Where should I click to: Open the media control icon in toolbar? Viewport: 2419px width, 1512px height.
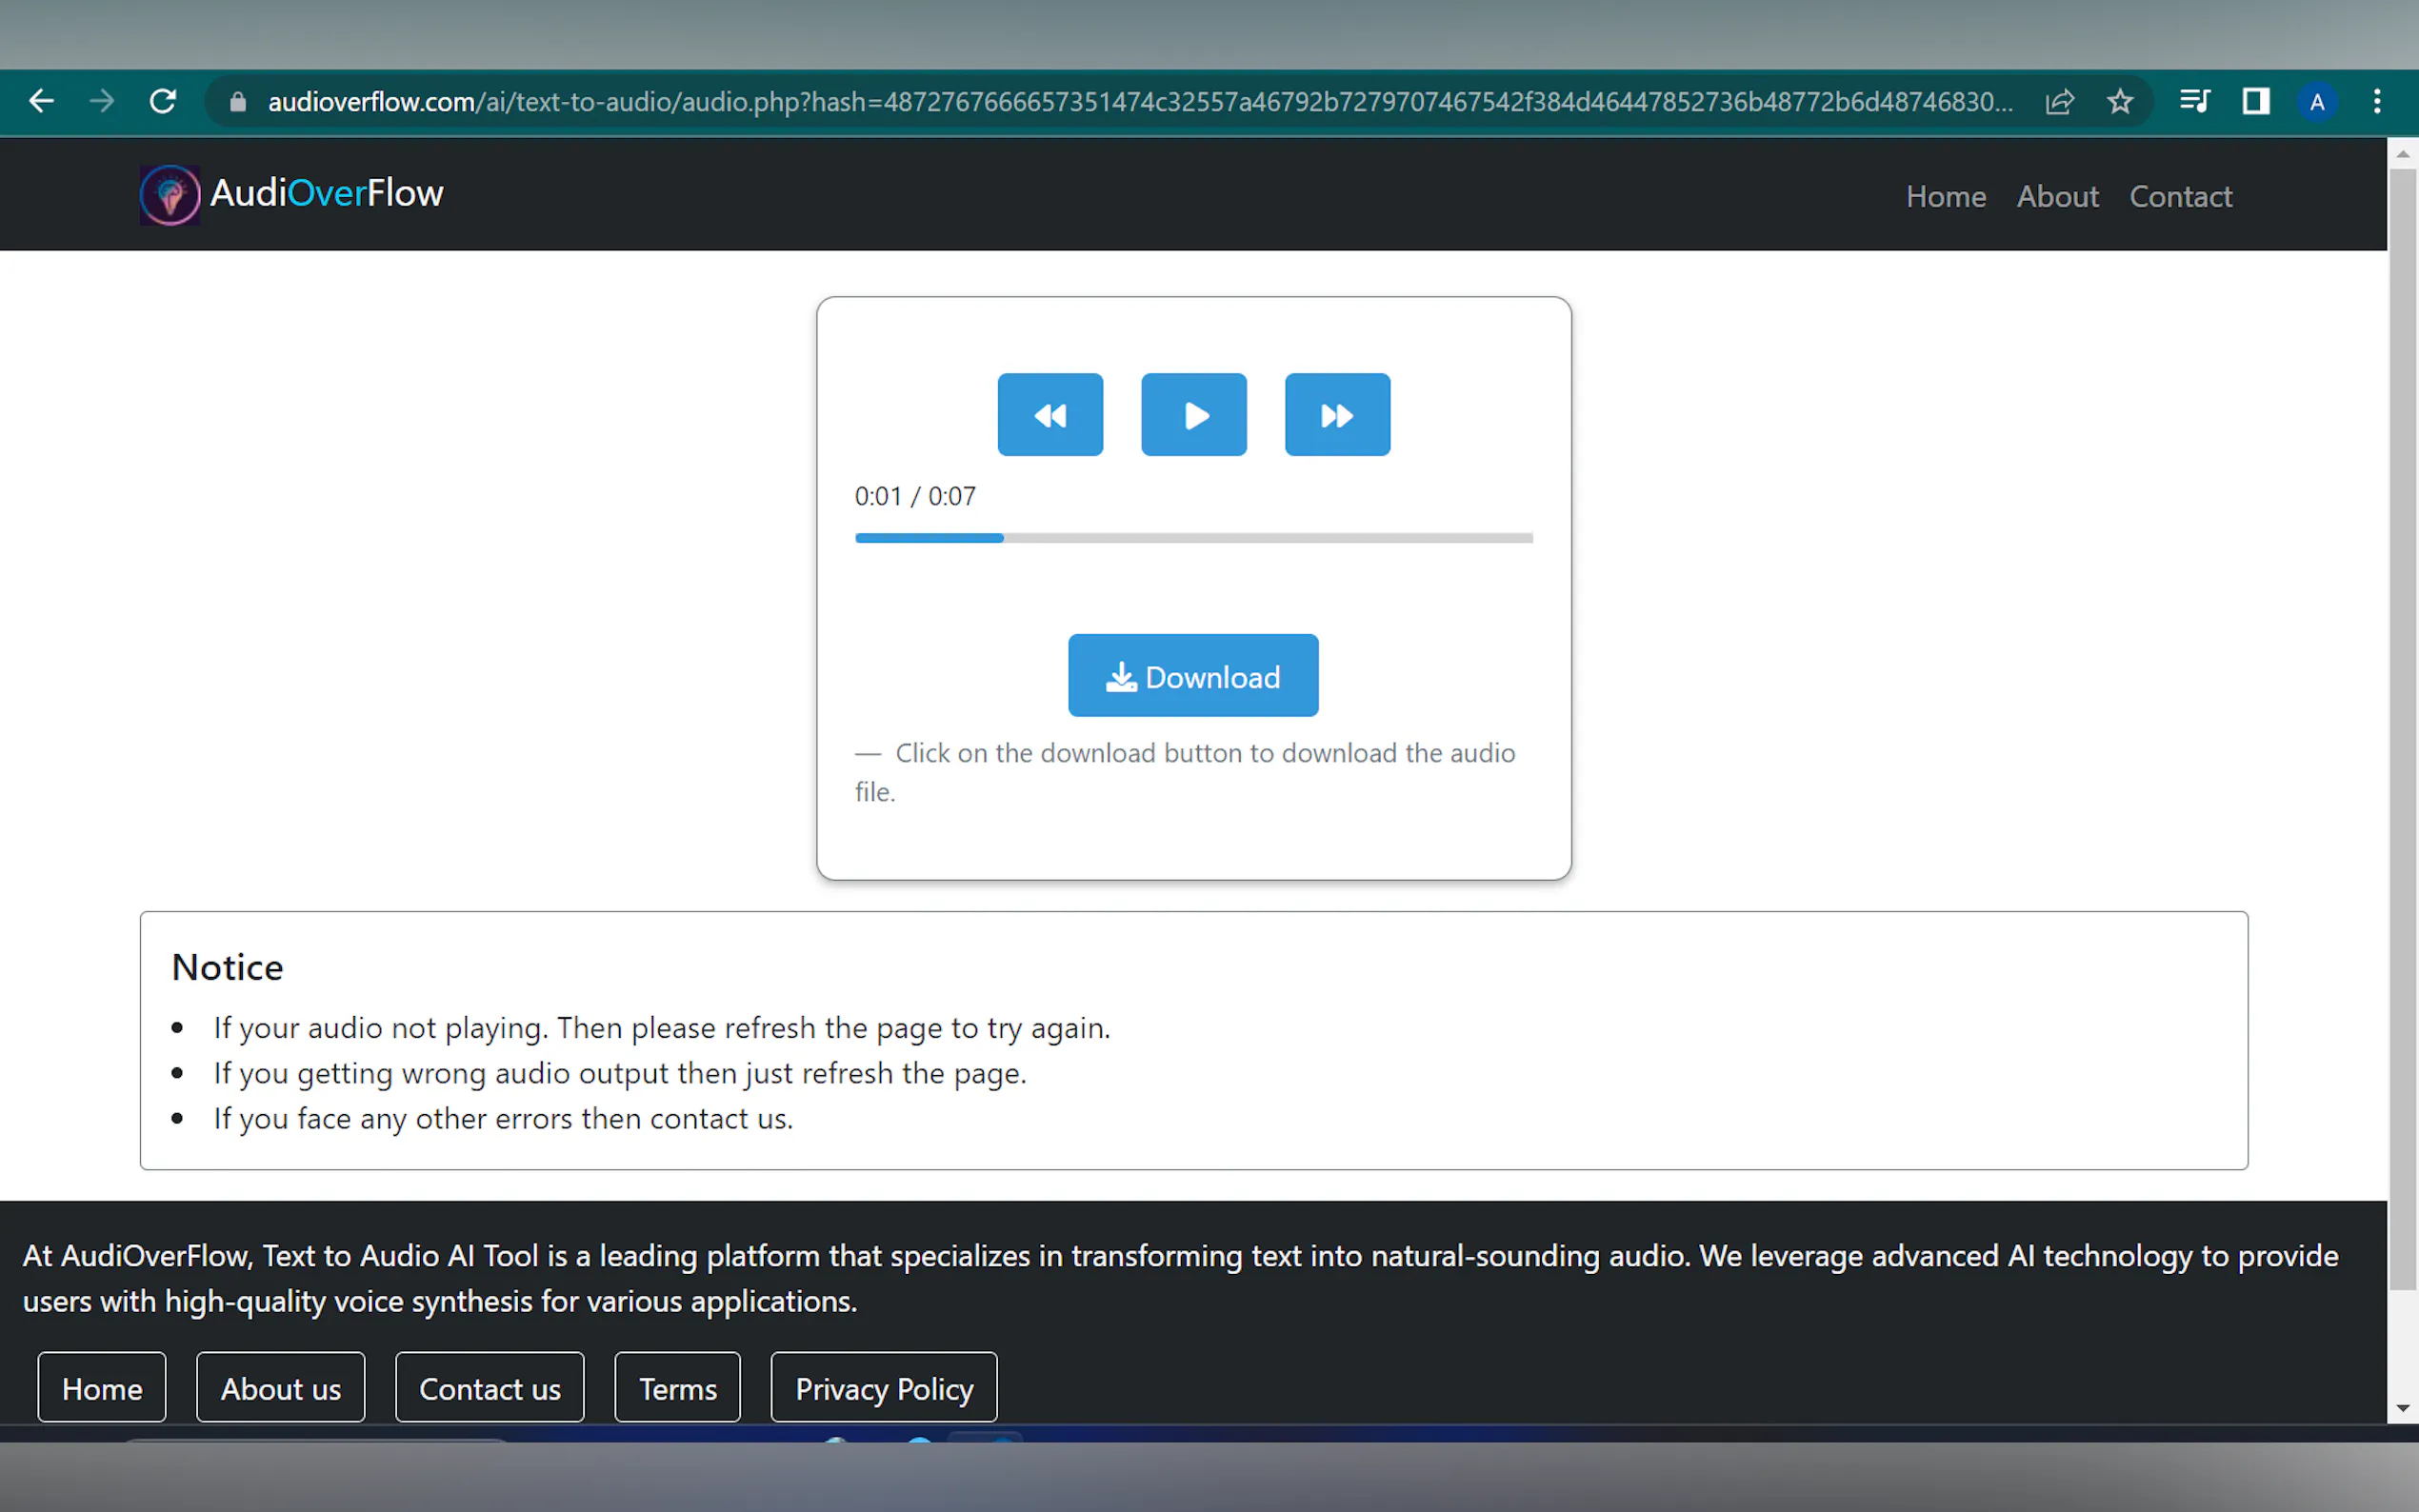point(2194,101)
